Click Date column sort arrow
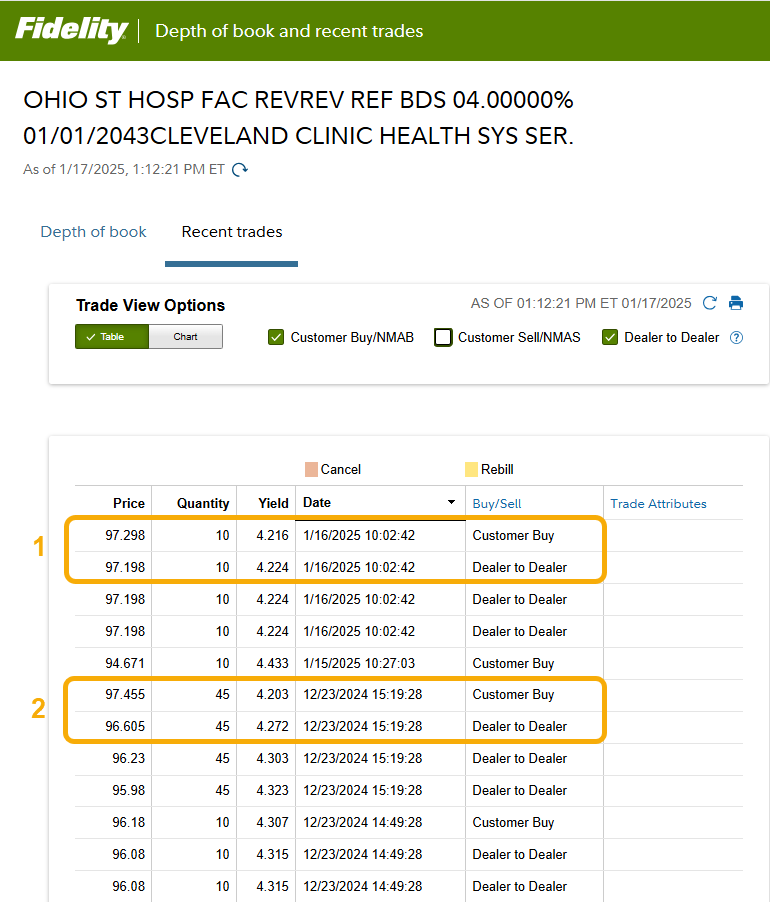This screenshot has width=770, height=902. 451,503
